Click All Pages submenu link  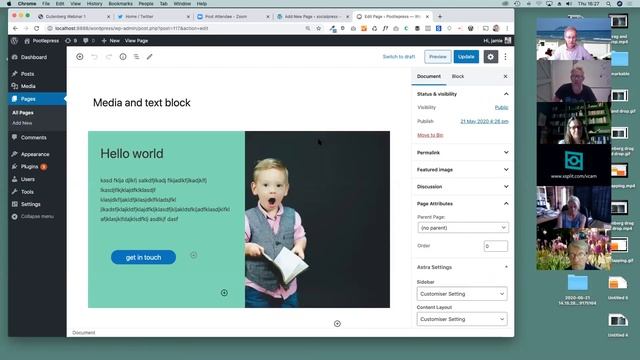tap(23, 113)
